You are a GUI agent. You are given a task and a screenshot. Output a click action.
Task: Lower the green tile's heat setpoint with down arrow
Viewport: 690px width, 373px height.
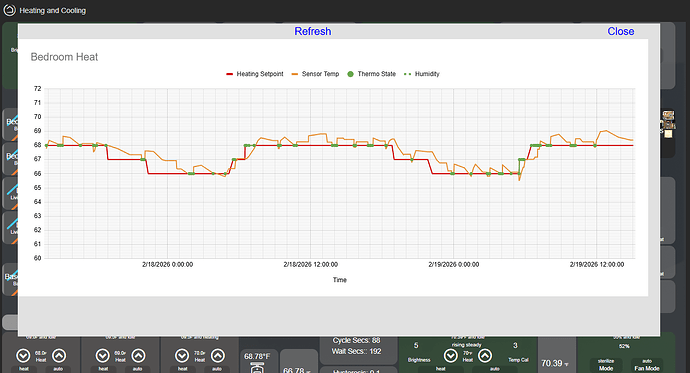point(450,355)
